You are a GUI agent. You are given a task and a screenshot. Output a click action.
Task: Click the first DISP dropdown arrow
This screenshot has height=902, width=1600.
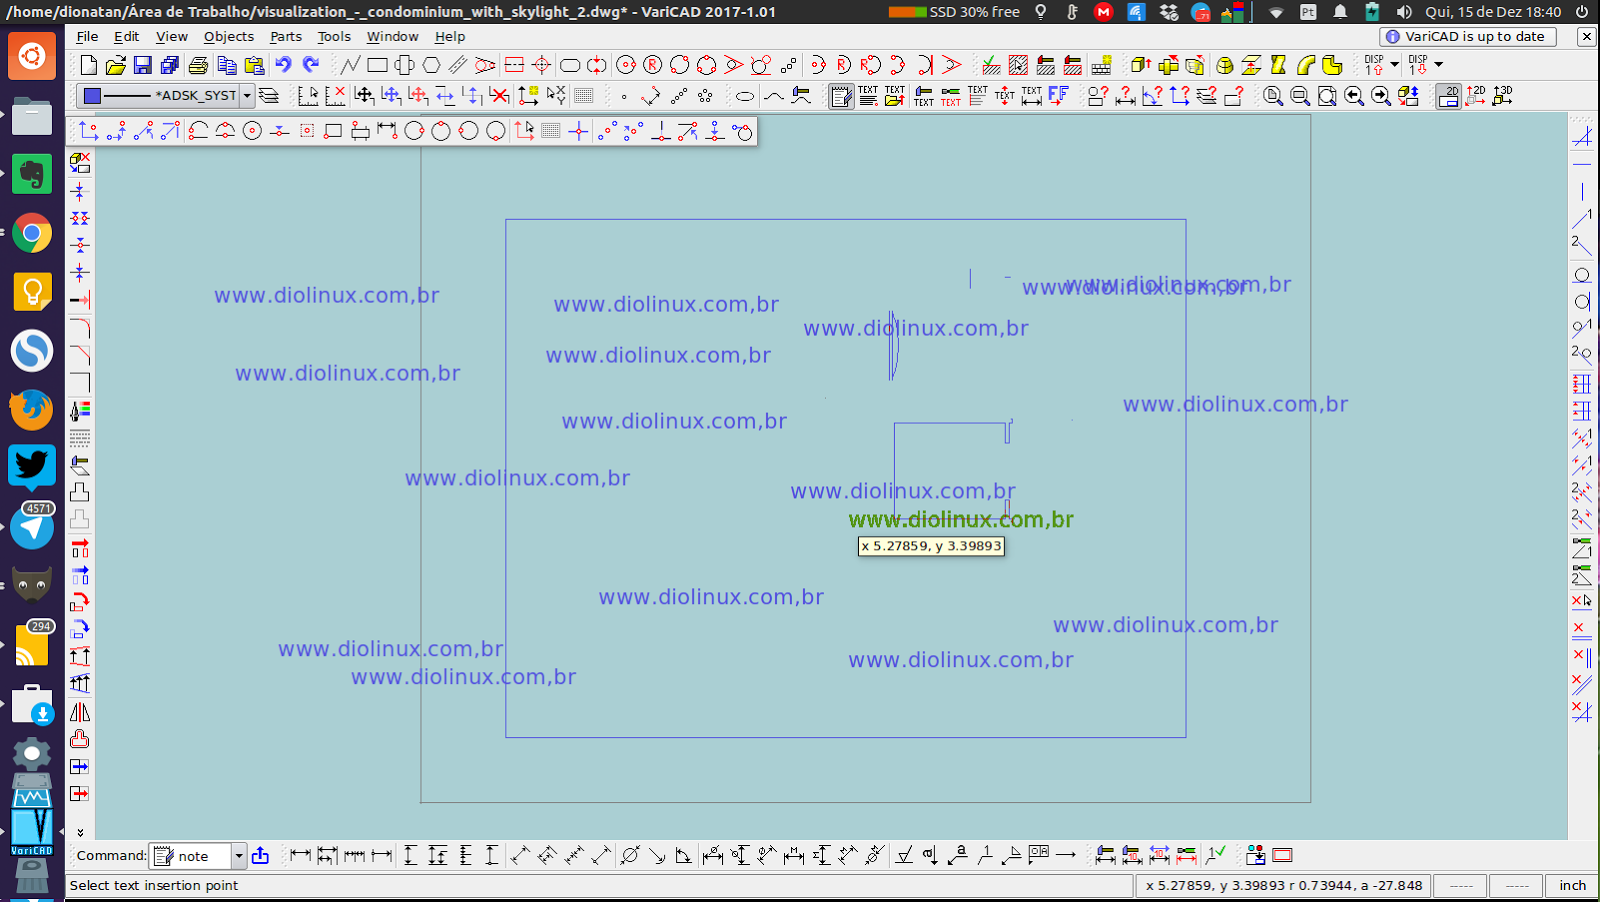click(1395, 64)
